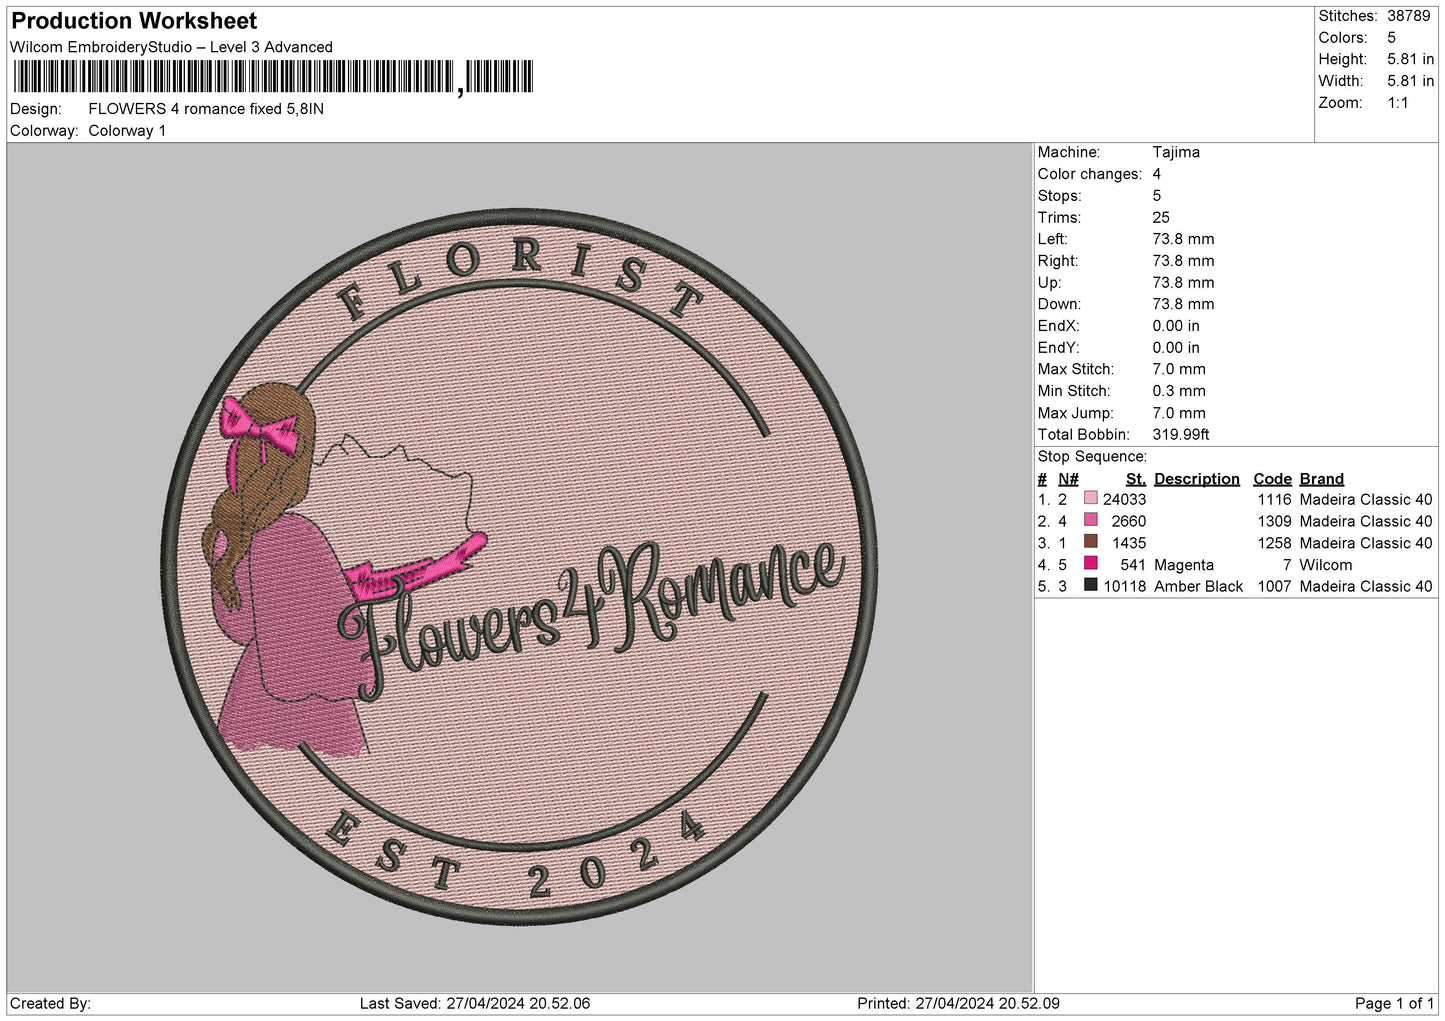This screenshot has width=1445, height=1021.
Task: Click the 'Colorway 1' value
Action: click(x=127, y=131)
